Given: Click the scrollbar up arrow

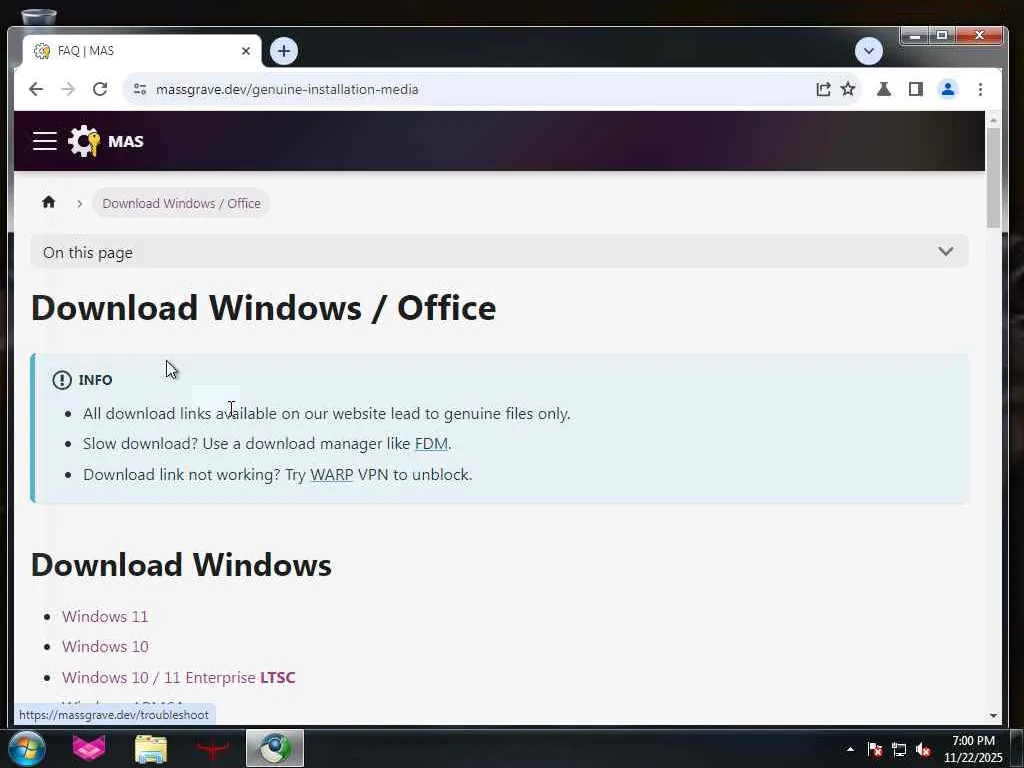Looking at the screenshot, I should pos(993,120).
